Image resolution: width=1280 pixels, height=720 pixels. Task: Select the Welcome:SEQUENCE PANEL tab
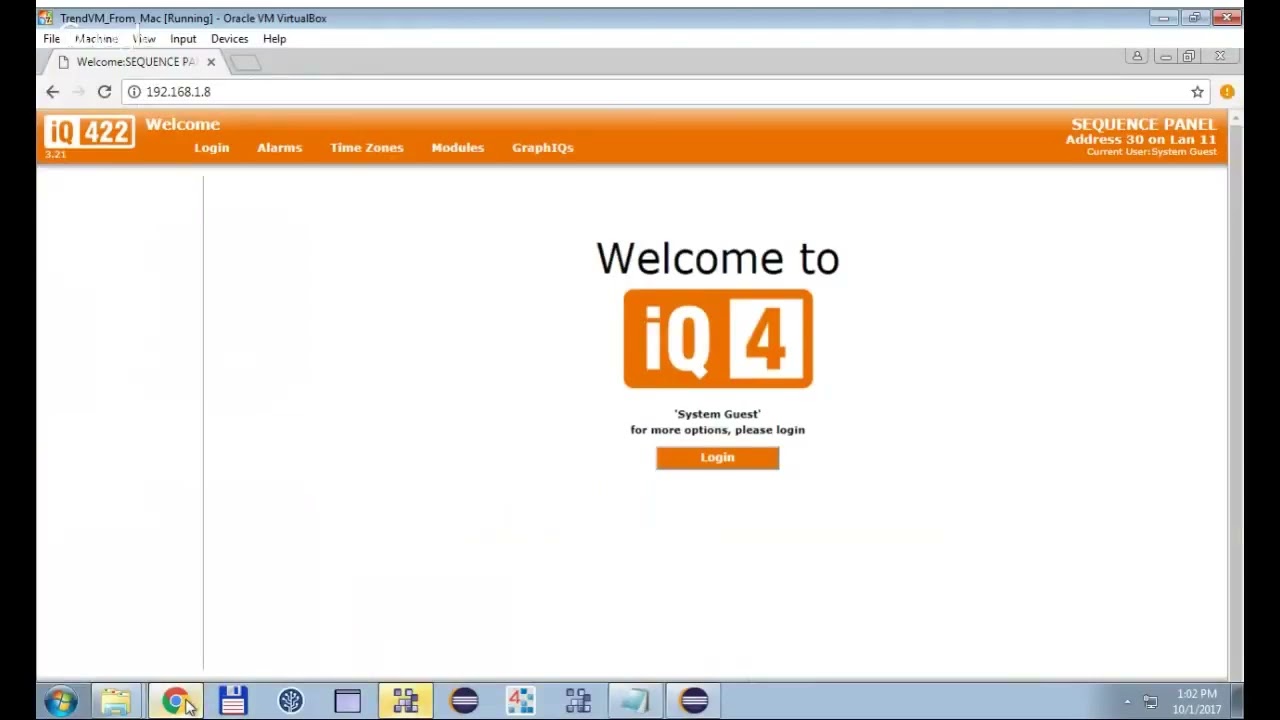[136, 62]
